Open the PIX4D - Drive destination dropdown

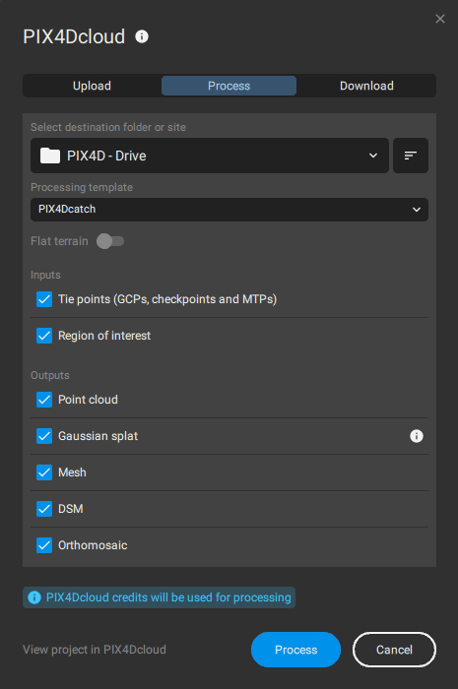210,156
